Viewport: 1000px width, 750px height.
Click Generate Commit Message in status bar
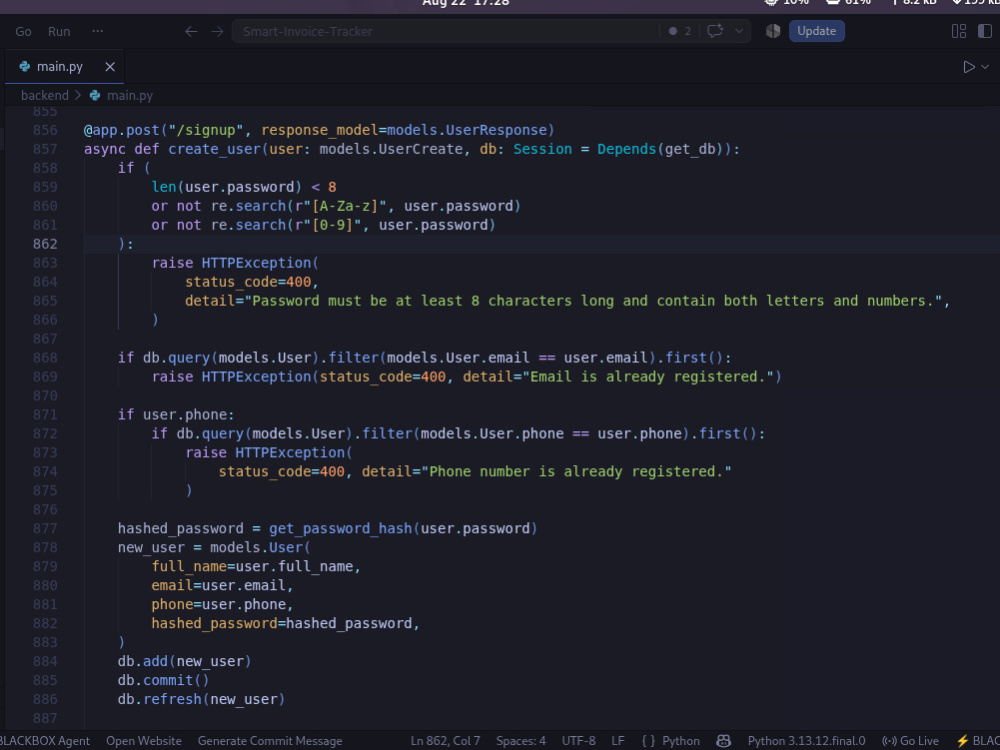(x=270, y=740)
